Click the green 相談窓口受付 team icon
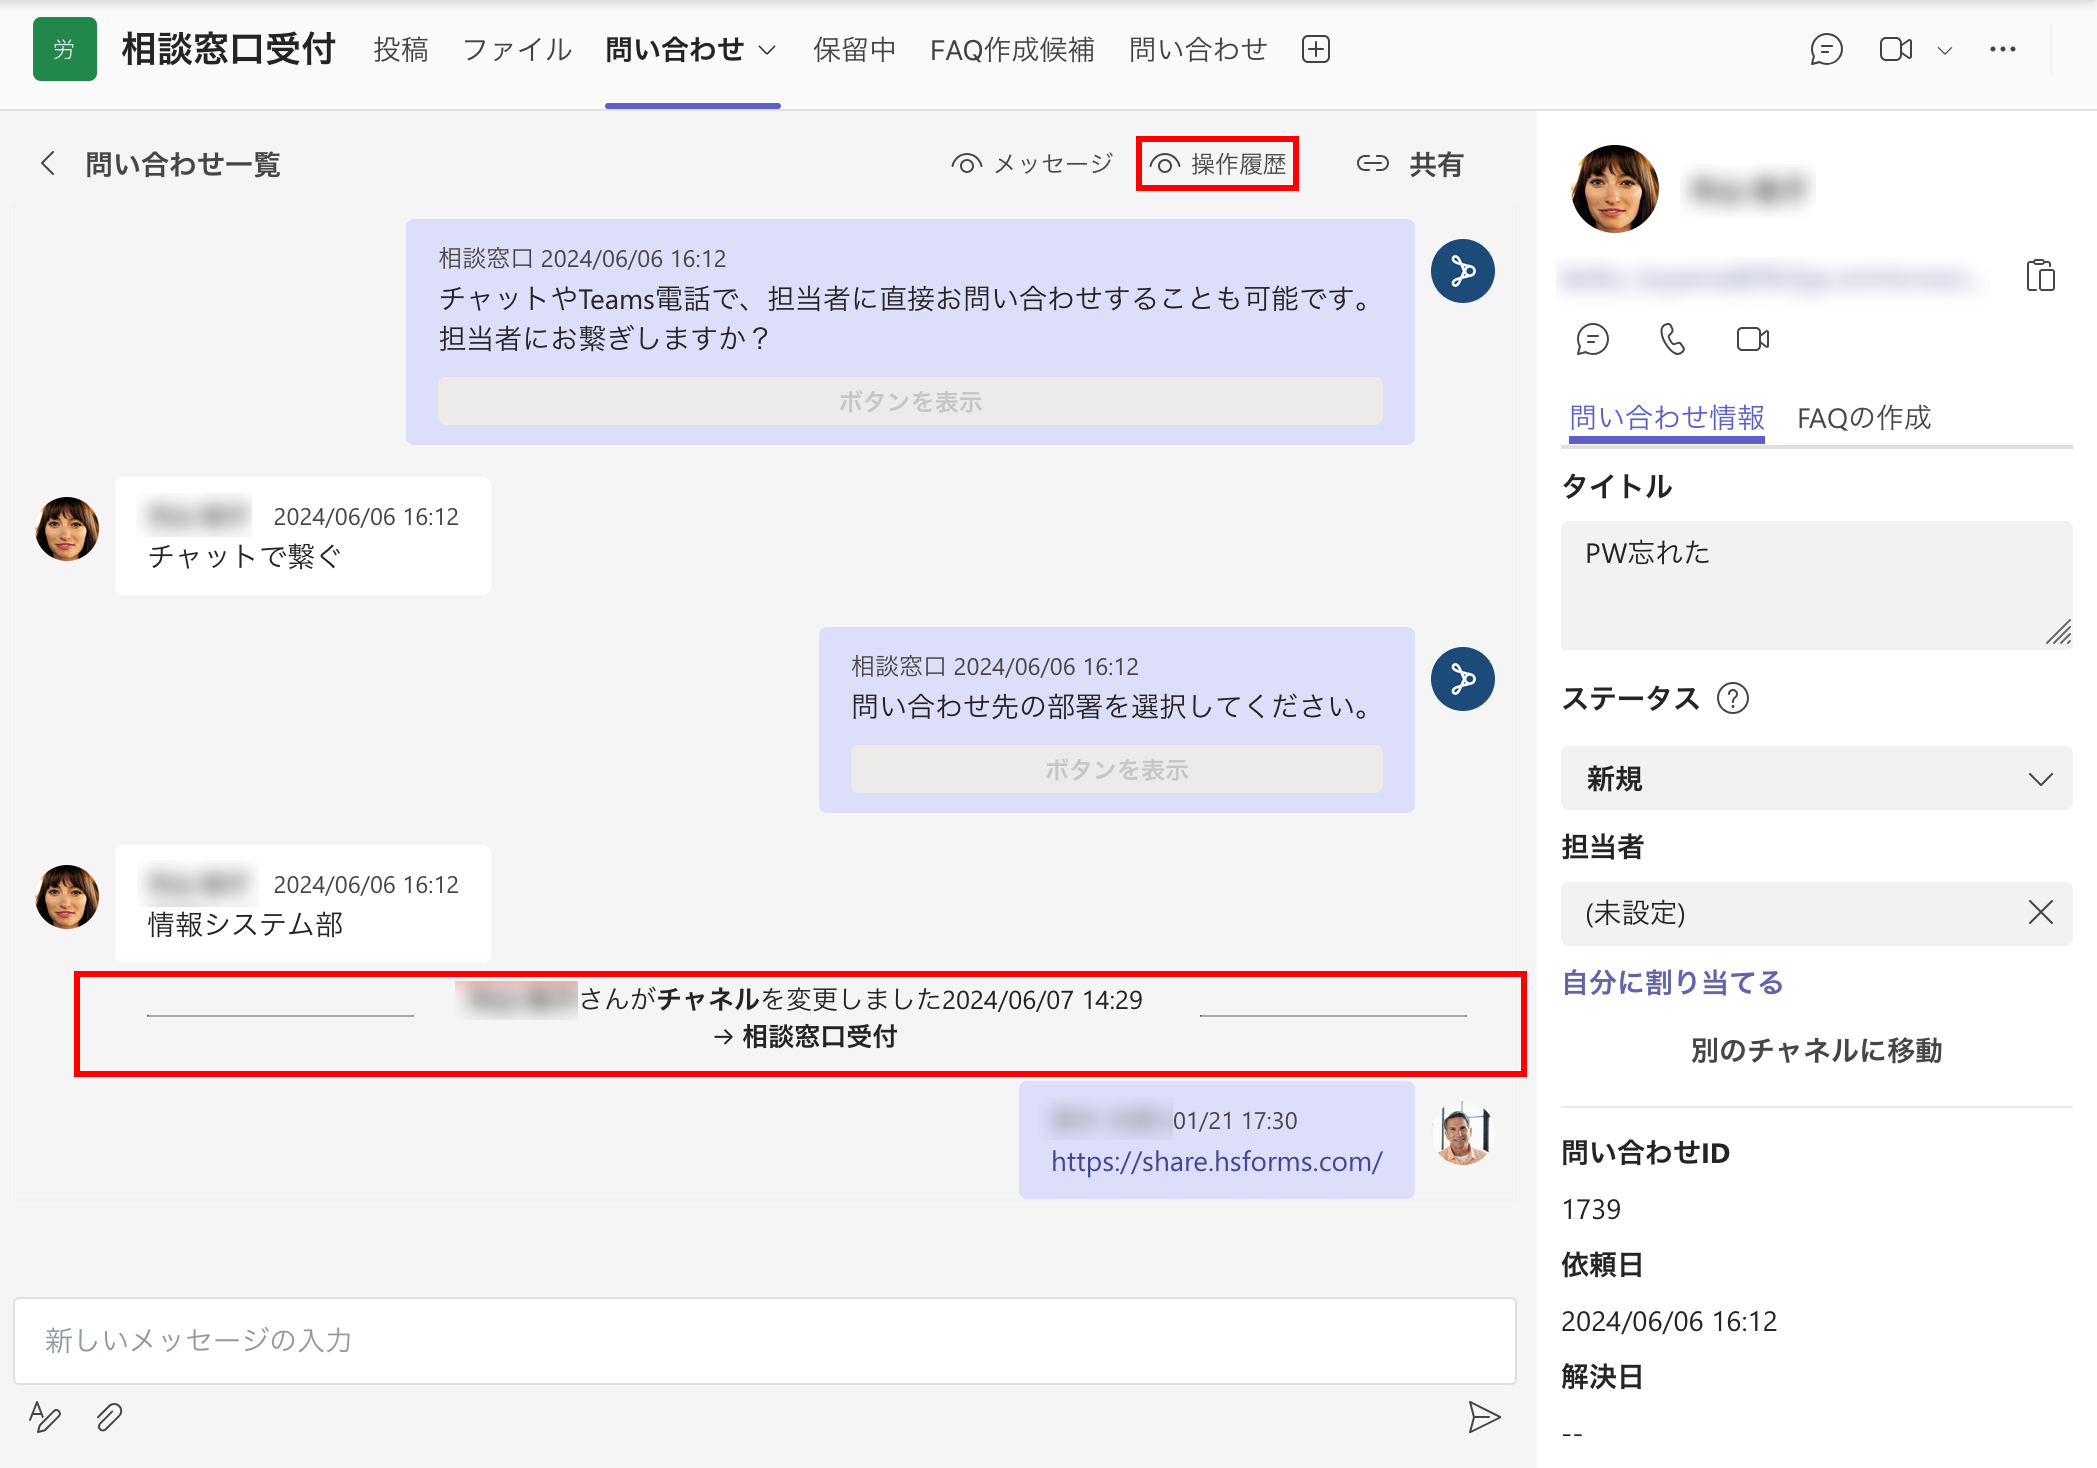 65,49
